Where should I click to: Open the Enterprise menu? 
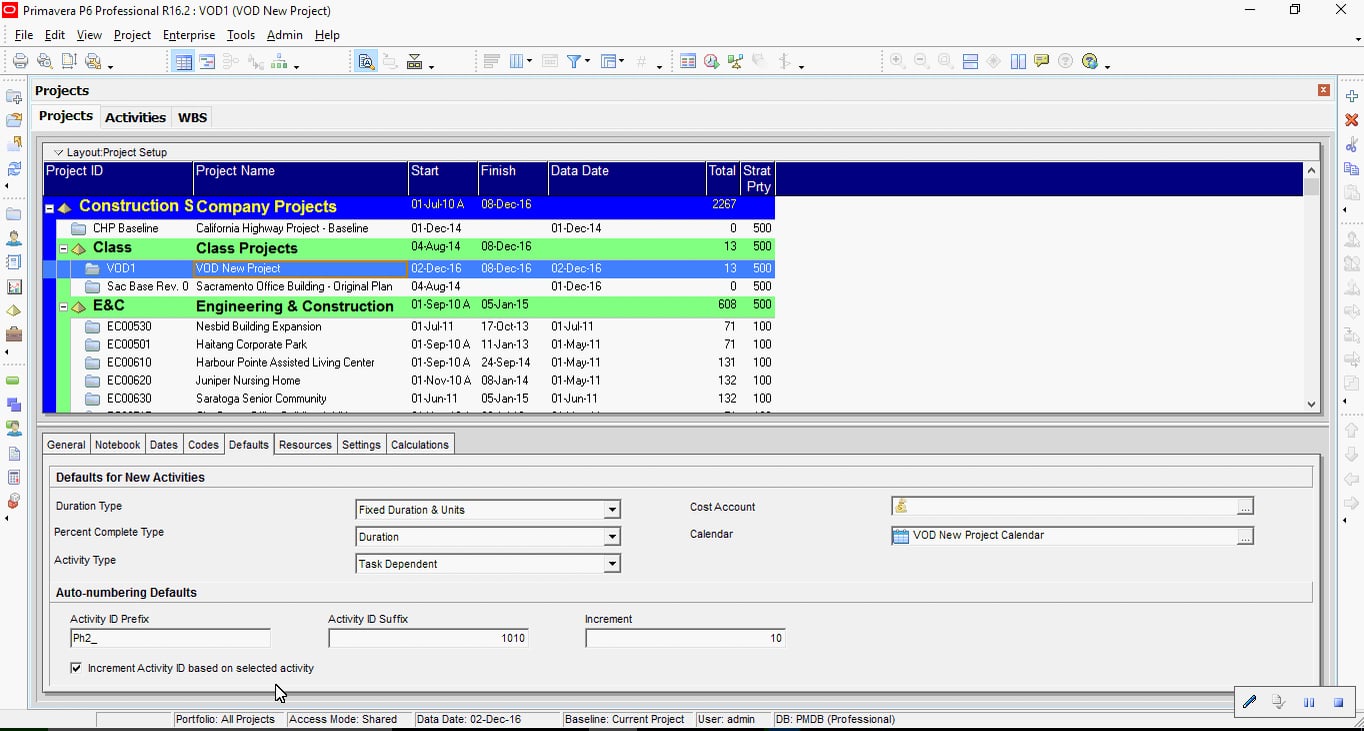point(189,35)
